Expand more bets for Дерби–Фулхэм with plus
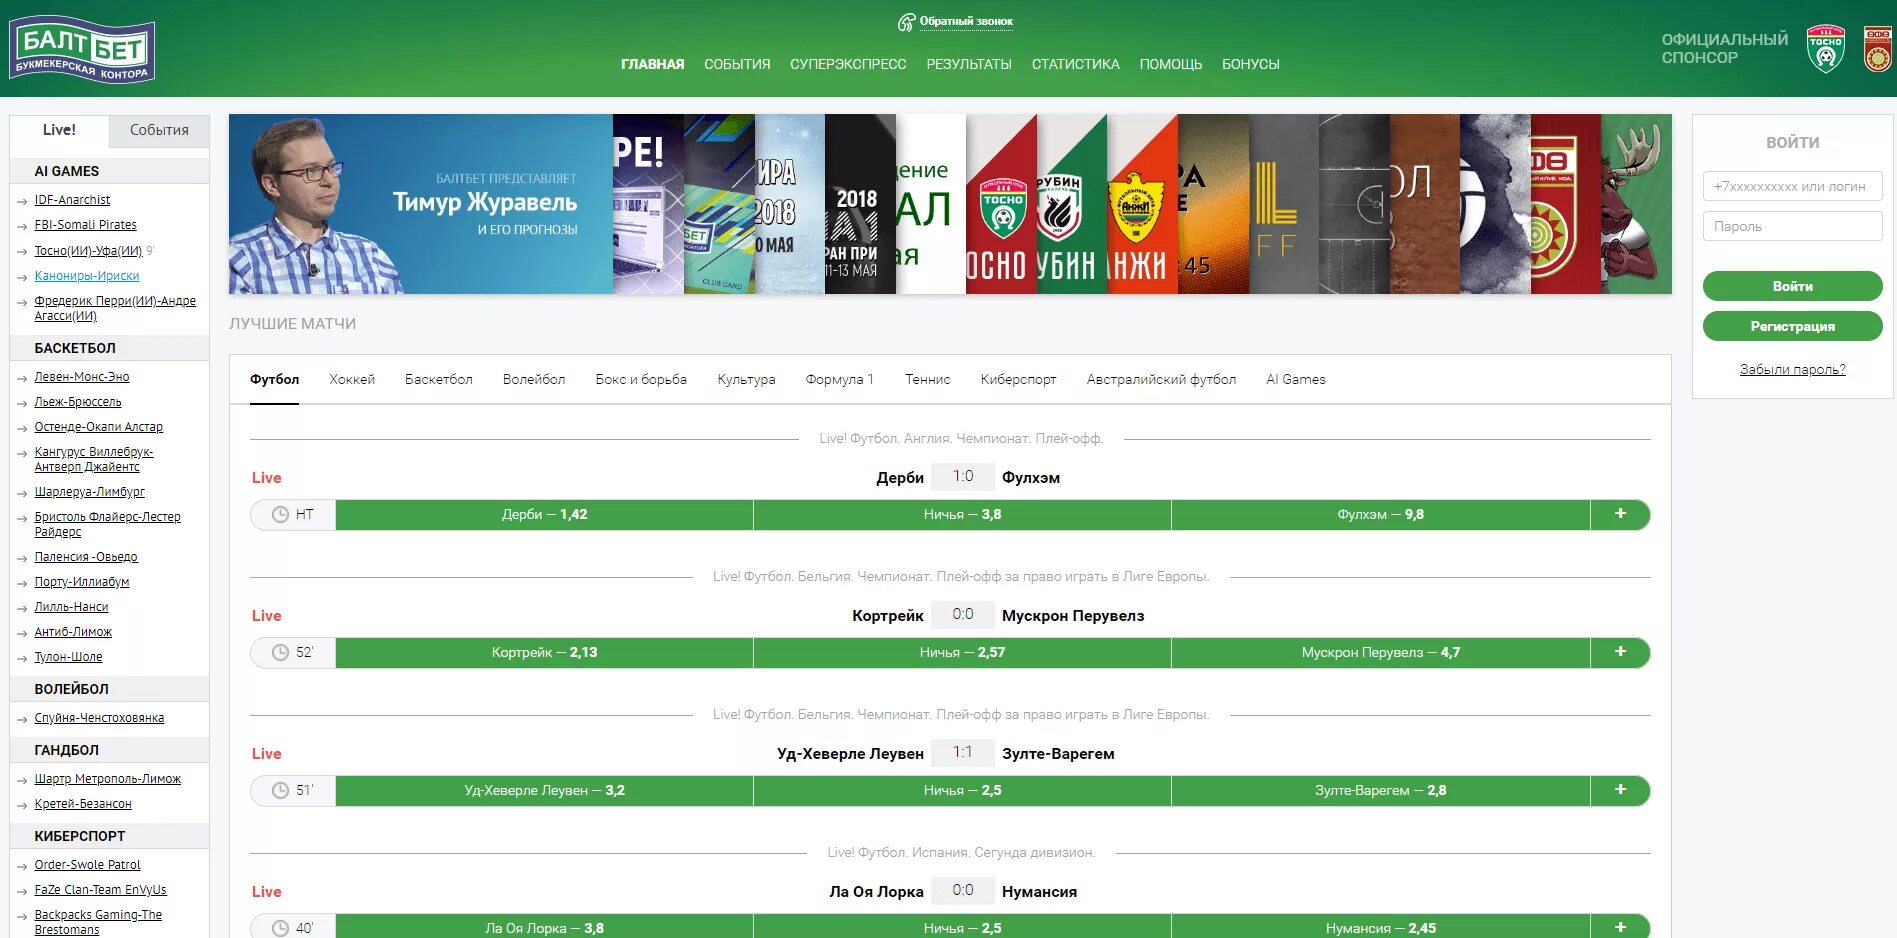The width and height of the screenshot is (1897, 938). click(1620, 514)
